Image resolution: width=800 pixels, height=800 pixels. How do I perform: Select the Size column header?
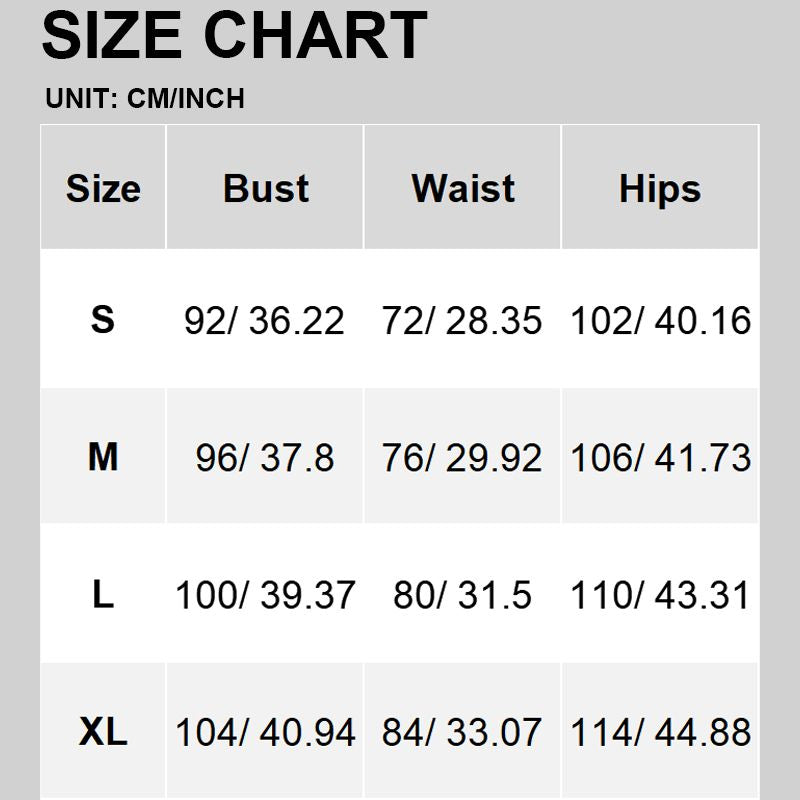click(103, 188)
